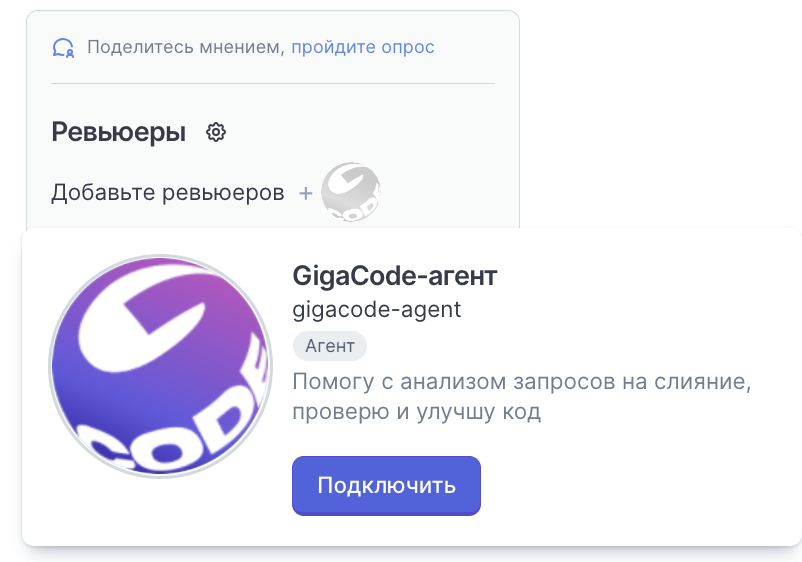The image size is (802, 562).
Task: Select the 'gigacode-agent' username text
Action: tap(376, 309)
